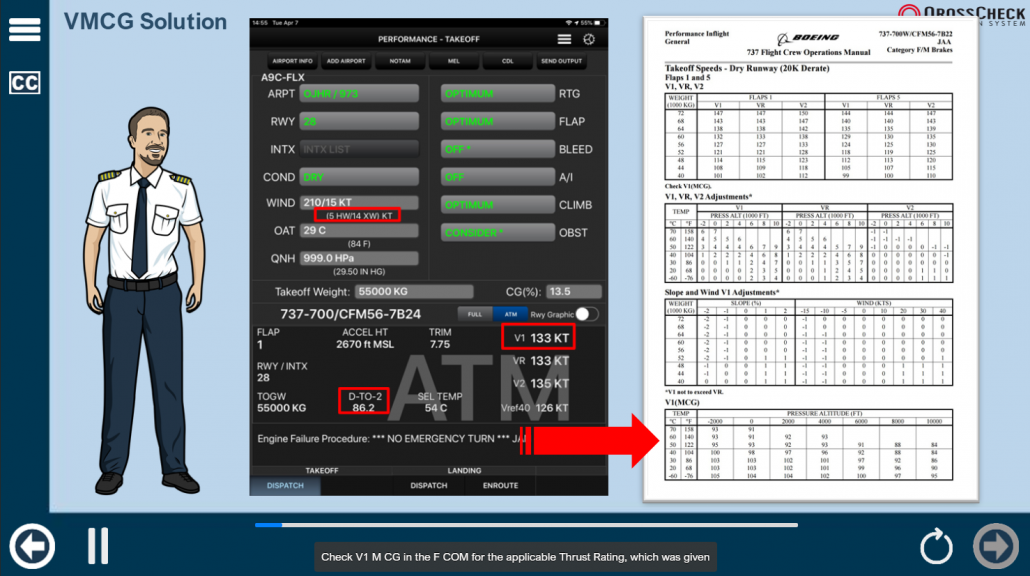Click the VMCG Solution slide title
This screenshot has width=1030, height=576.
point(145,22)
